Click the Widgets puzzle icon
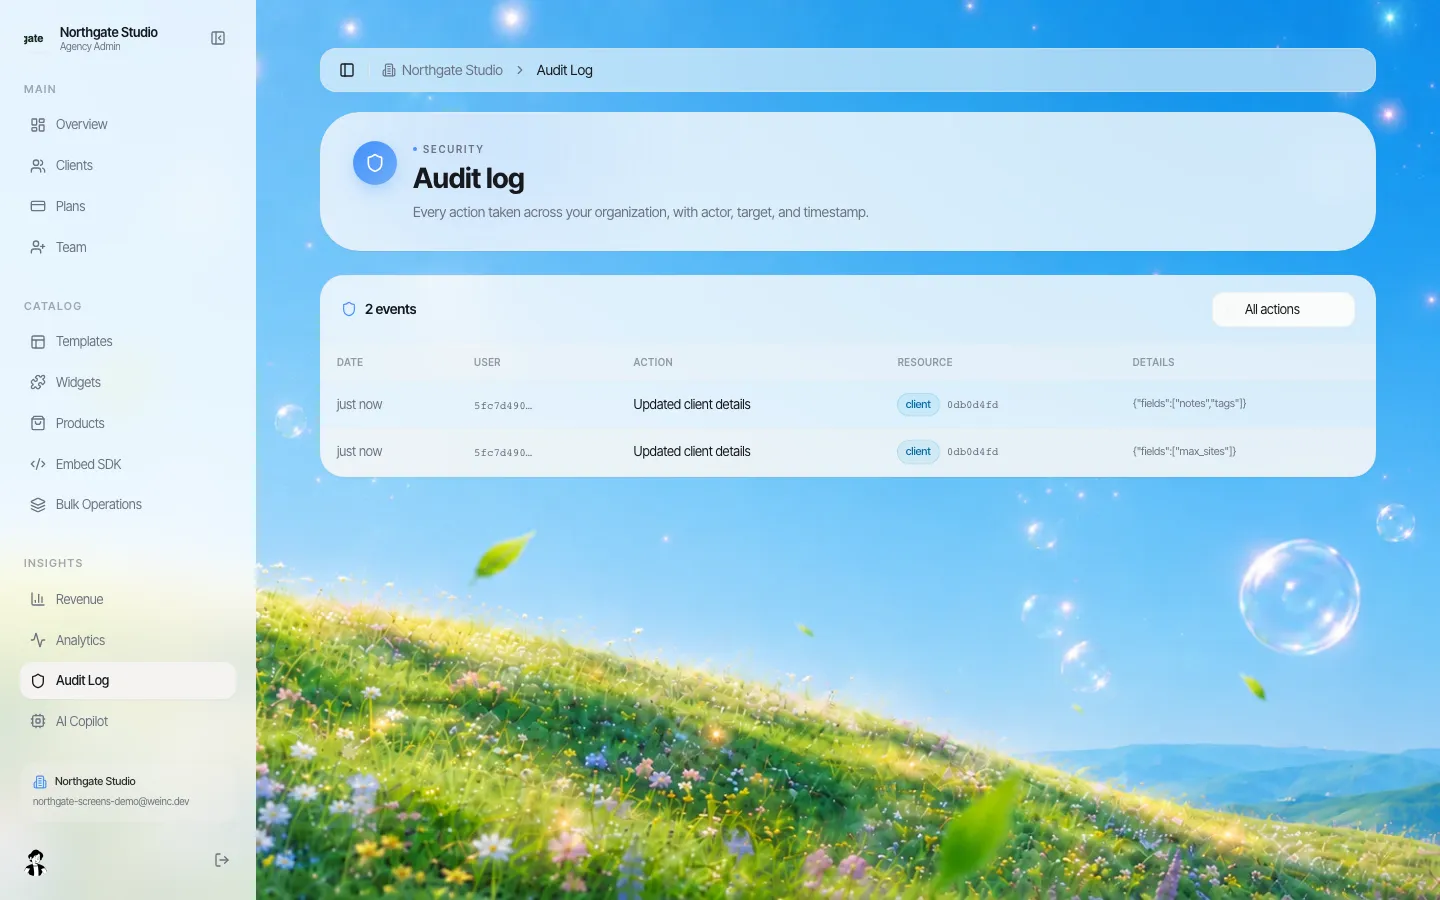The height and width of the screenshot is (900, 1440). (38, 383)
